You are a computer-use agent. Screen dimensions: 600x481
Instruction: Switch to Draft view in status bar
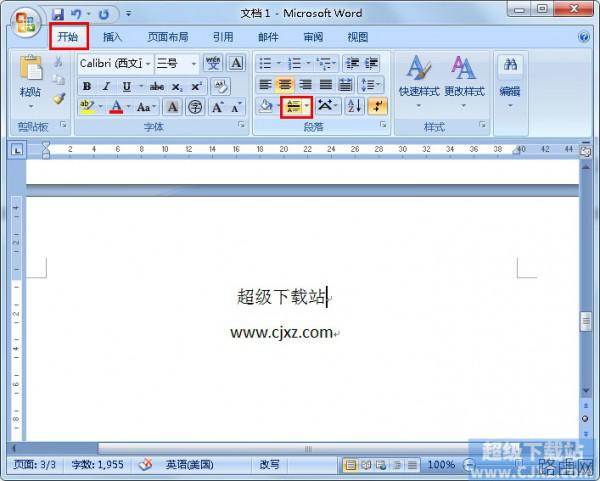412,465
